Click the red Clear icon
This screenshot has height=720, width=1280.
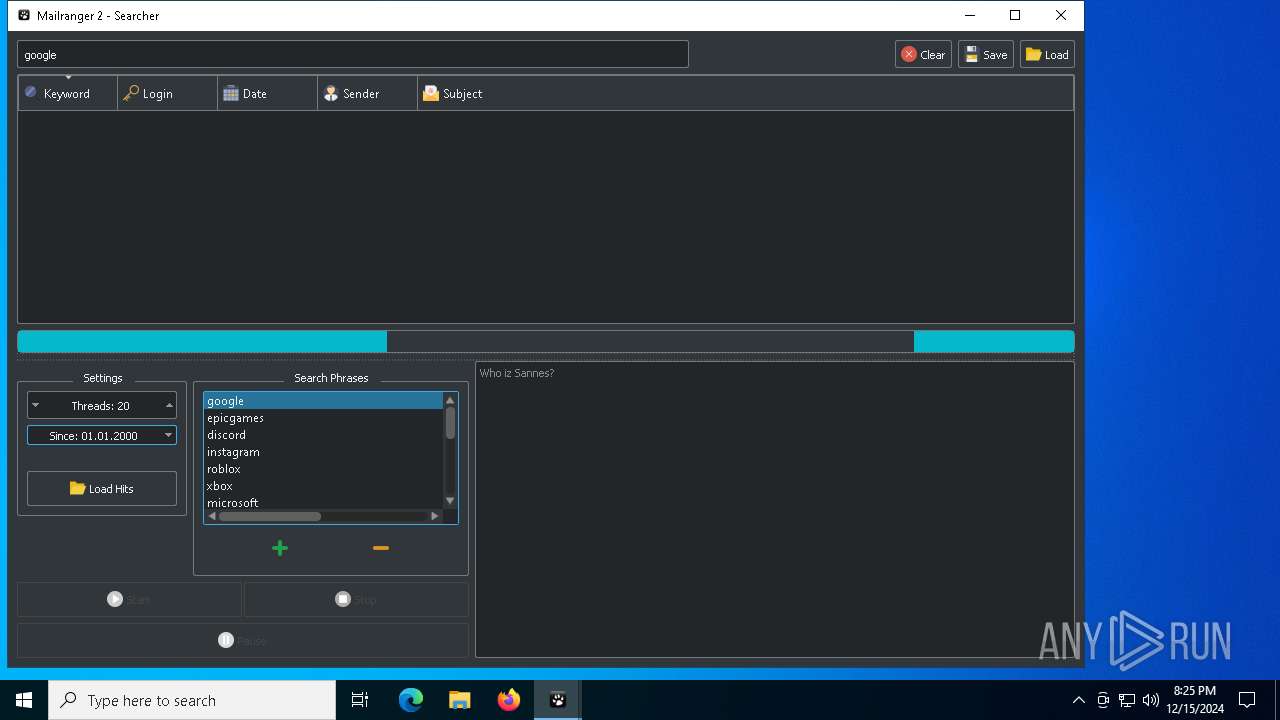click(x=908, y=55)
